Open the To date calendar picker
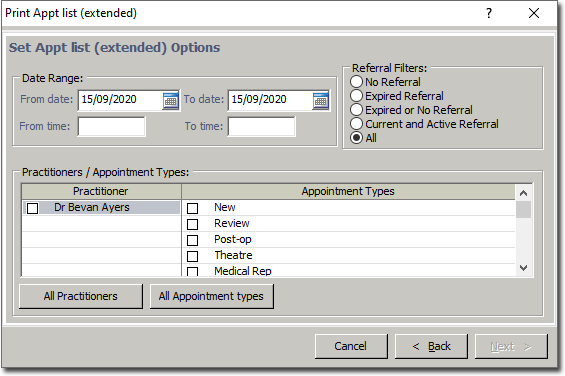The image size is (565, 376). pos(320,101)
